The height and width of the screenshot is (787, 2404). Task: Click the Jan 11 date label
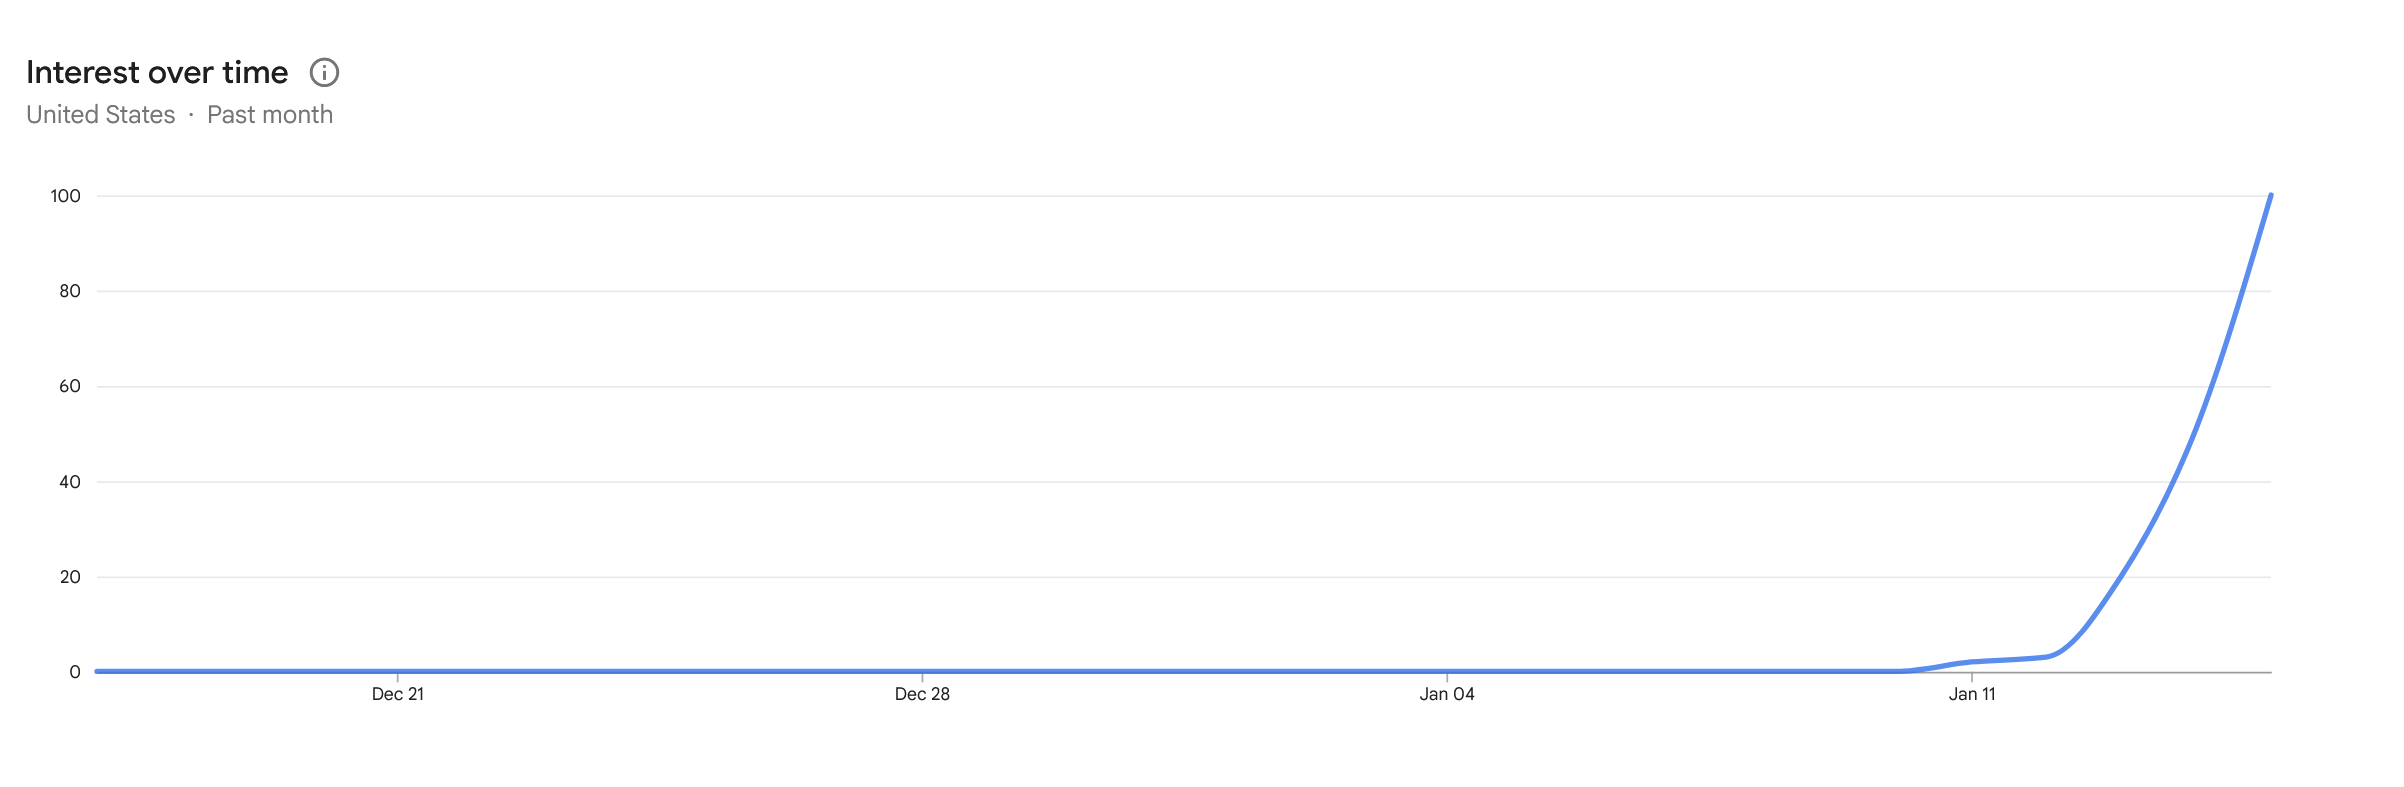pos(1972,694)
